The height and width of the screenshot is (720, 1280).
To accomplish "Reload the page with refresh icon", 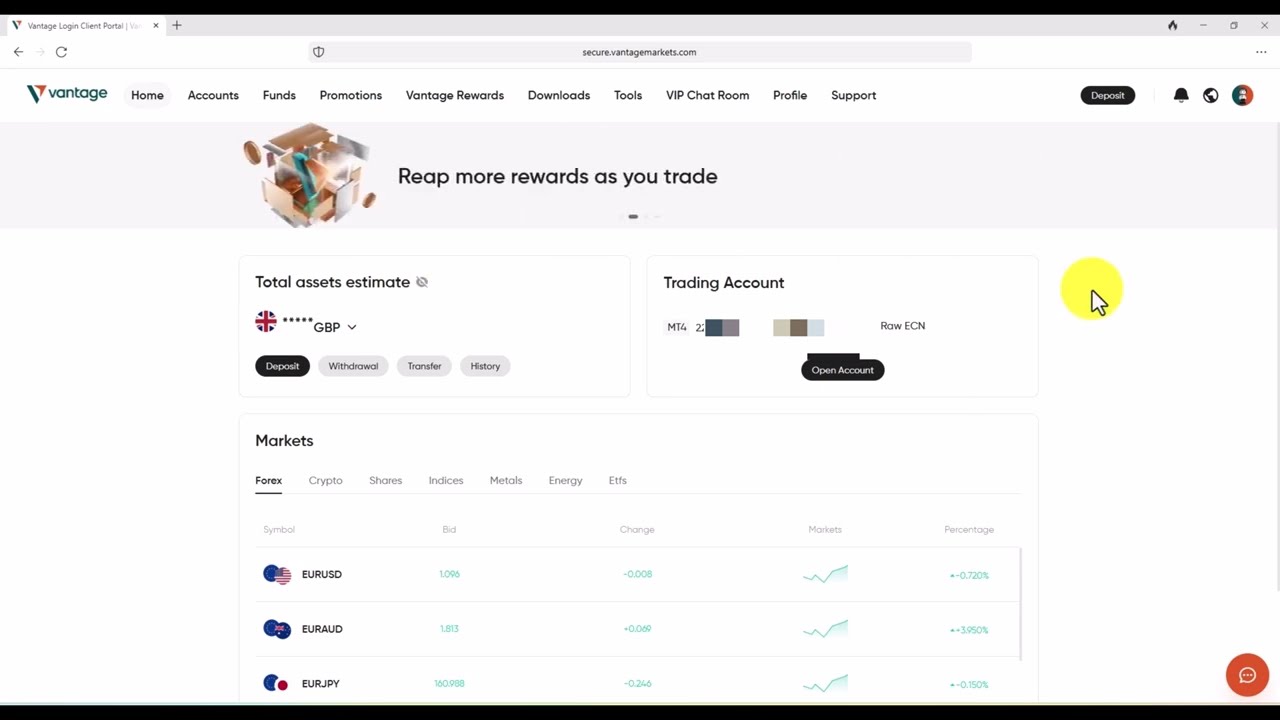I will point(61,52).
